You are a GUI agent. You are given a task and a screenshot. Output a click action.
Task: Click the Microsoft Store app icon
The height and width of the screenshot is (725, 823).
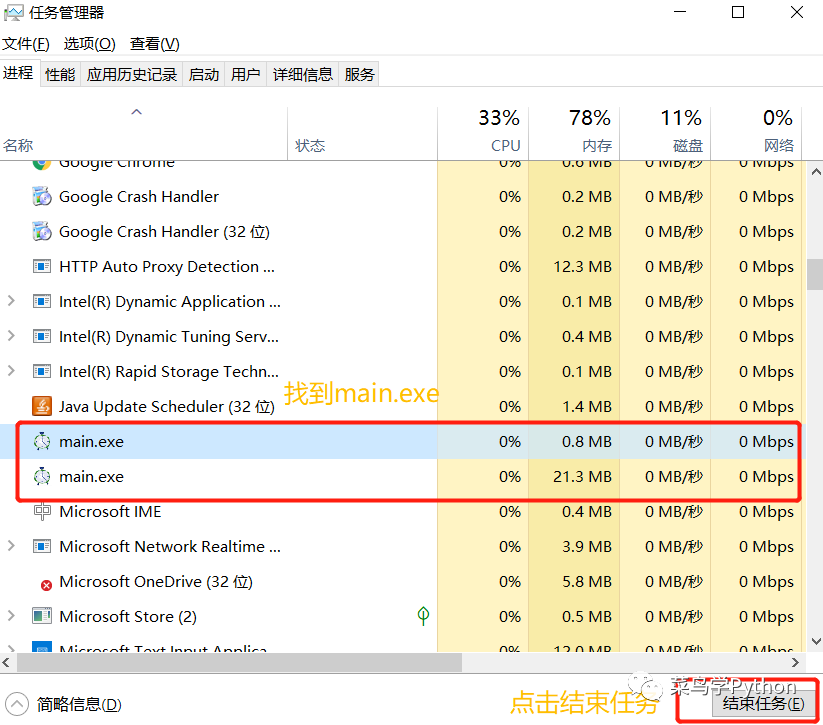[42, 616]
